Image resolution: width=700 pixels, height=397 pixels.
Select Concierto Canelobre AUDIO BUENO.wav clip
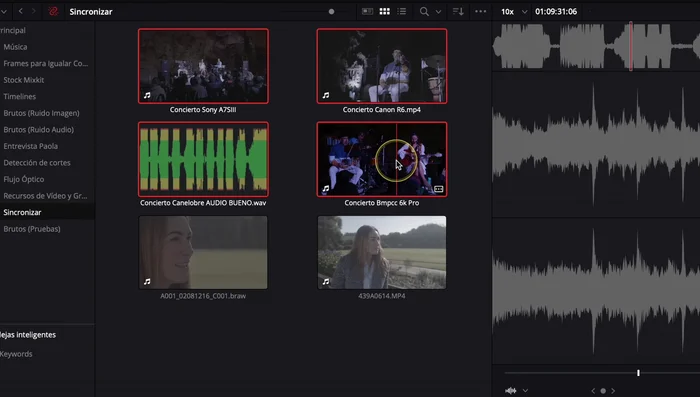pyautogui.click(x=203, y=159)
